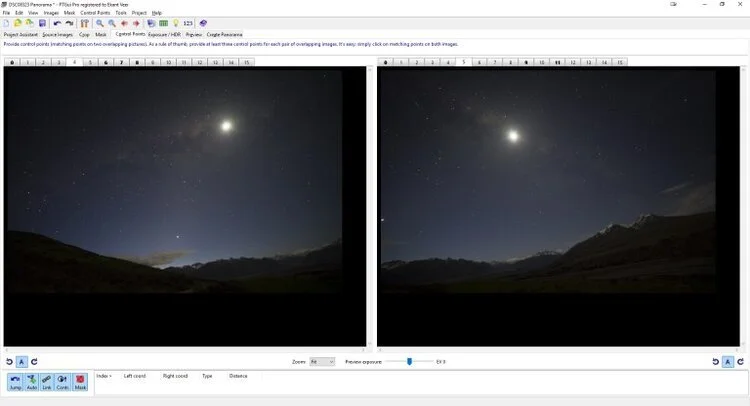Rotate left image counterclockwise
Image resolution: width=750 pixels, height=406 pixels.
tap(9, 362)
